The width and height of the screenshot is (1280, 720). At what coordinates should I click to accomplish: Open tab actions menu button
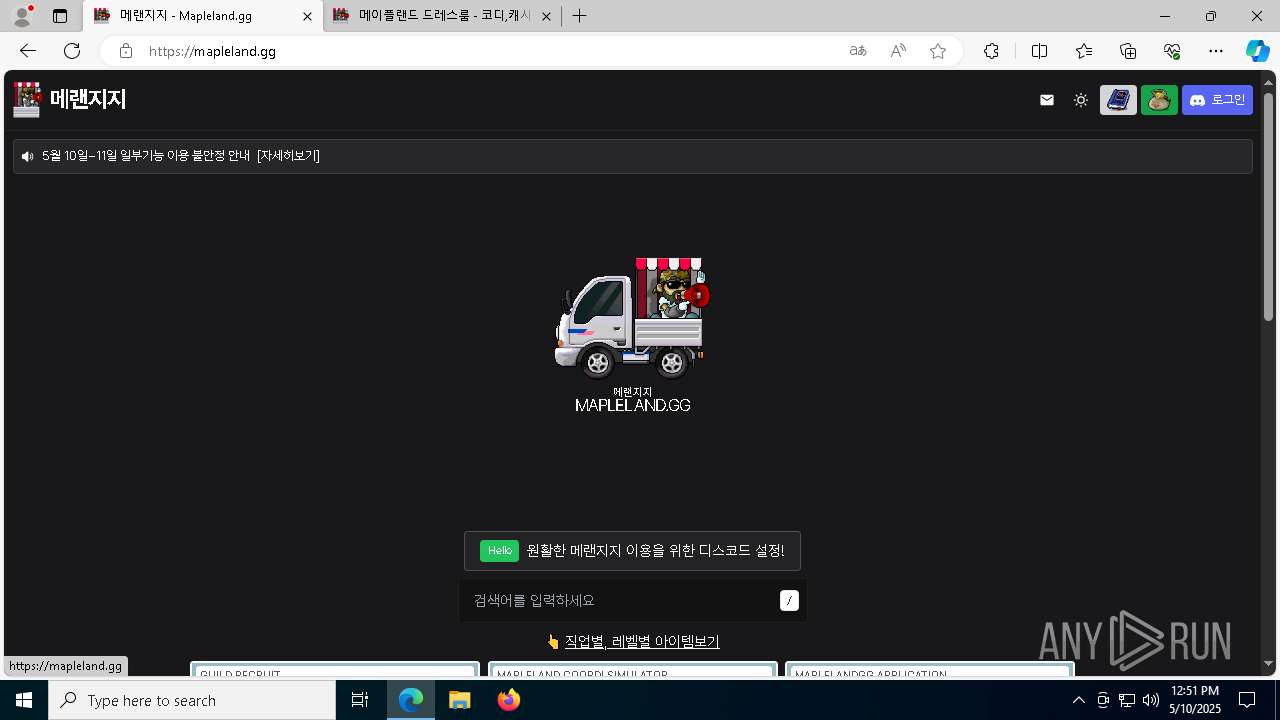pyautogui.click(x=60, y=16)
